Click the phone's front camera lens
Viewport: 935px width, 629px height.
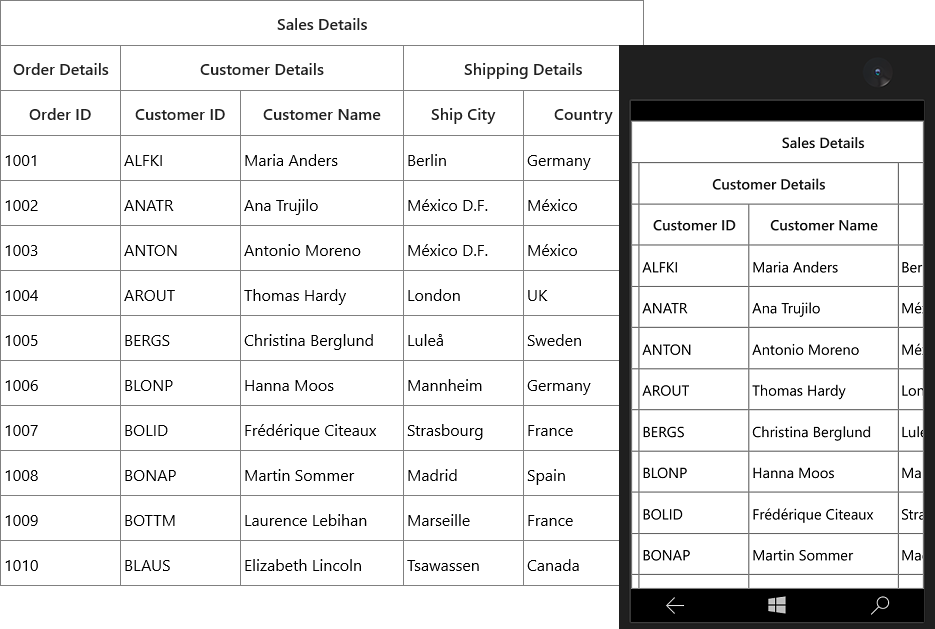(878, 73)
